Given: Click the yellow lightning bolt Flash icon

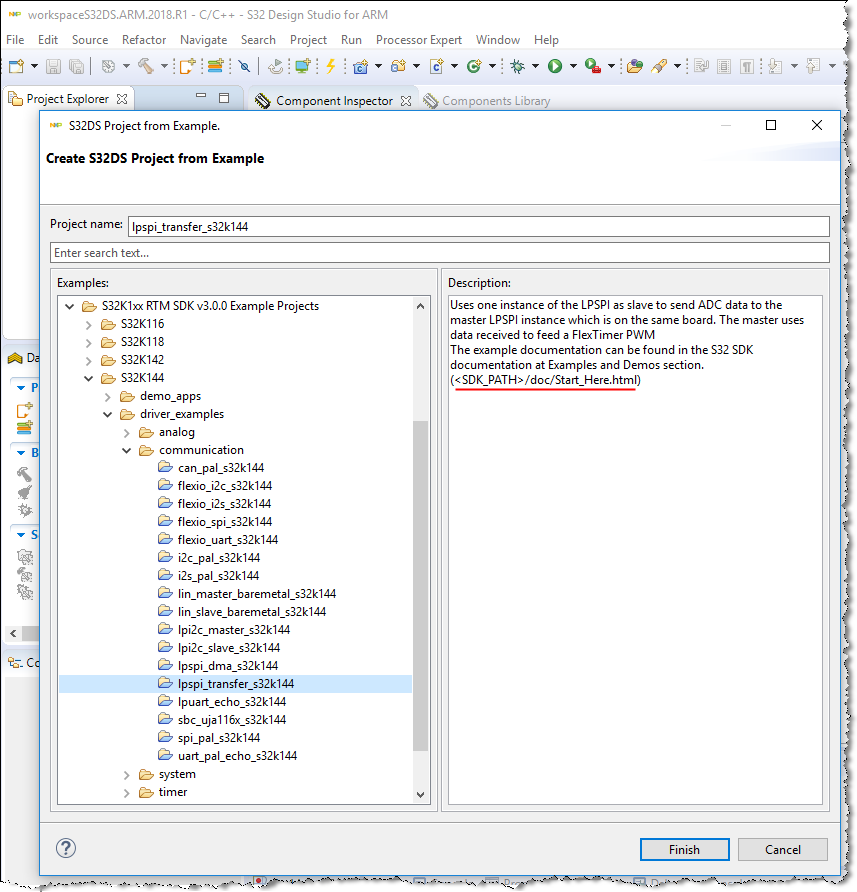Looking at the screenshot, I should (x=331, y=66).
